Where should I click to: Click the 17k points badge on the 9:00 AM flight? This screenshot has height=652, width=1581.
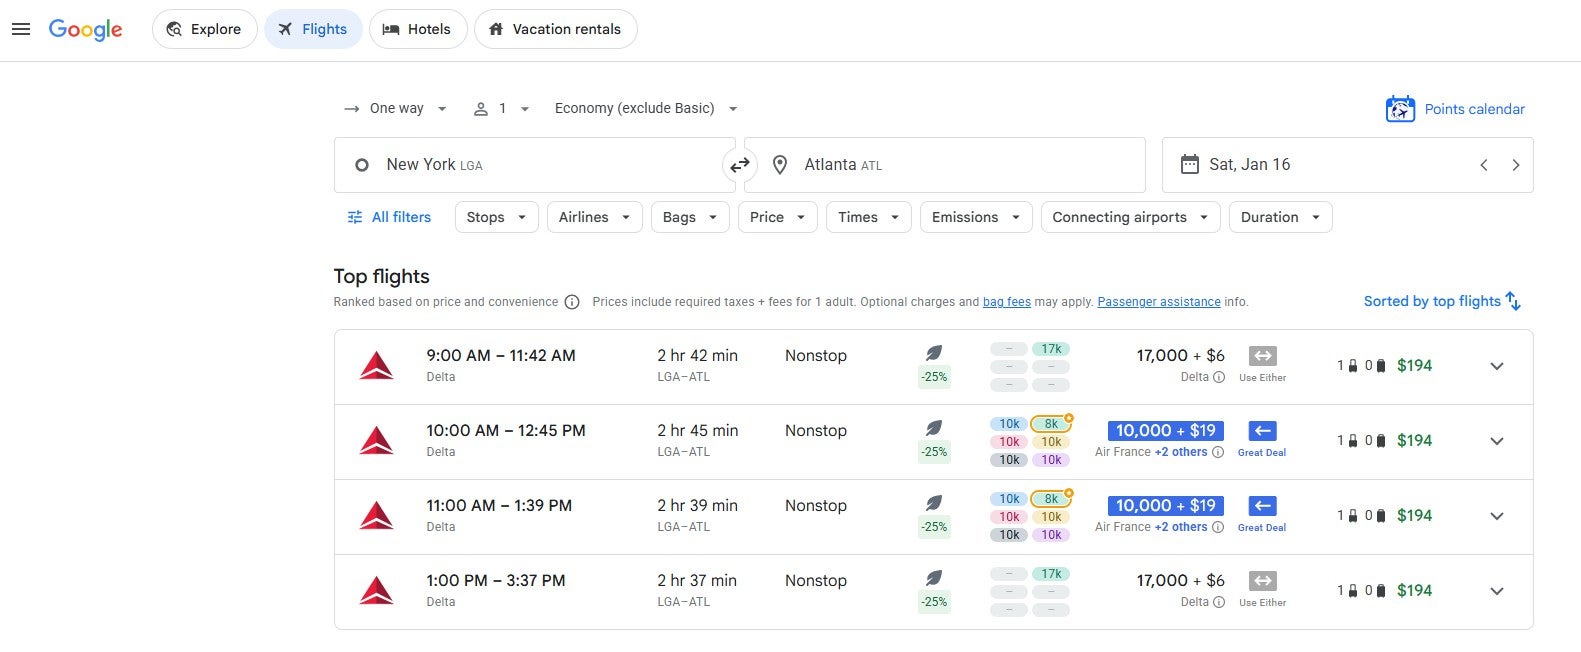coord(1051,349)
